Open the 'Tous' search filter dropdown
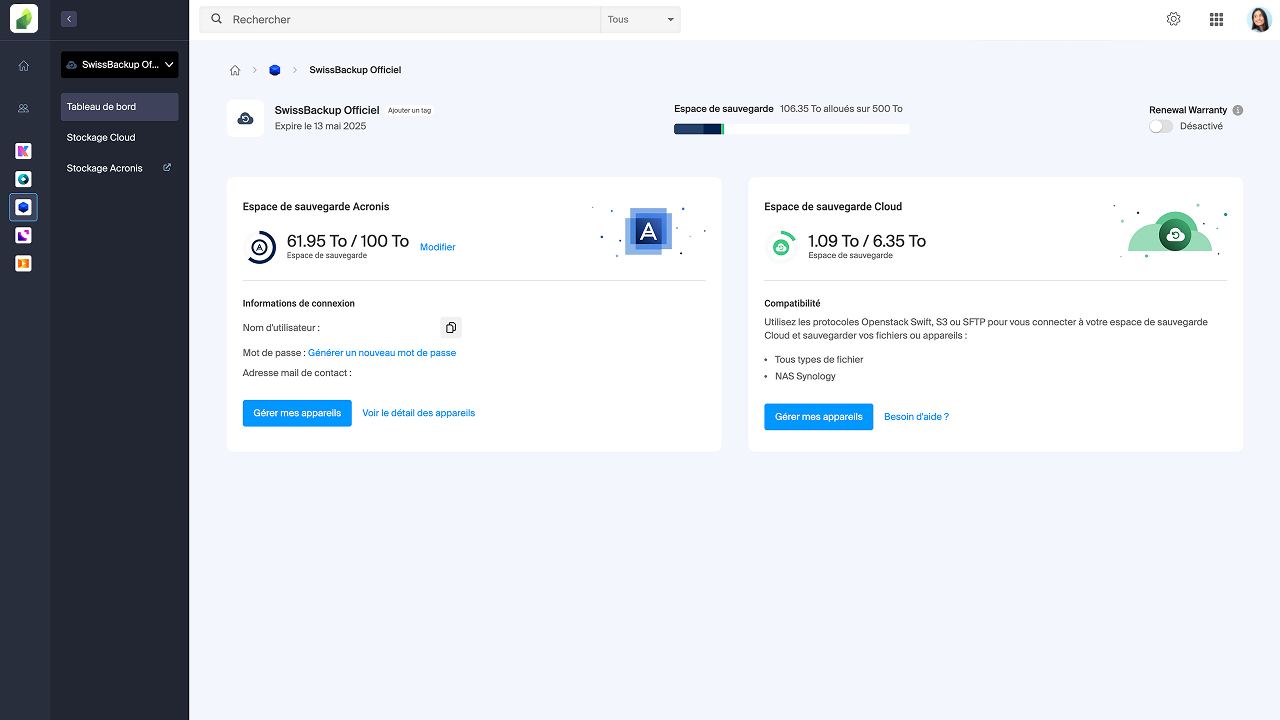This screenshot has height=720, width=1280. (639, 18)
